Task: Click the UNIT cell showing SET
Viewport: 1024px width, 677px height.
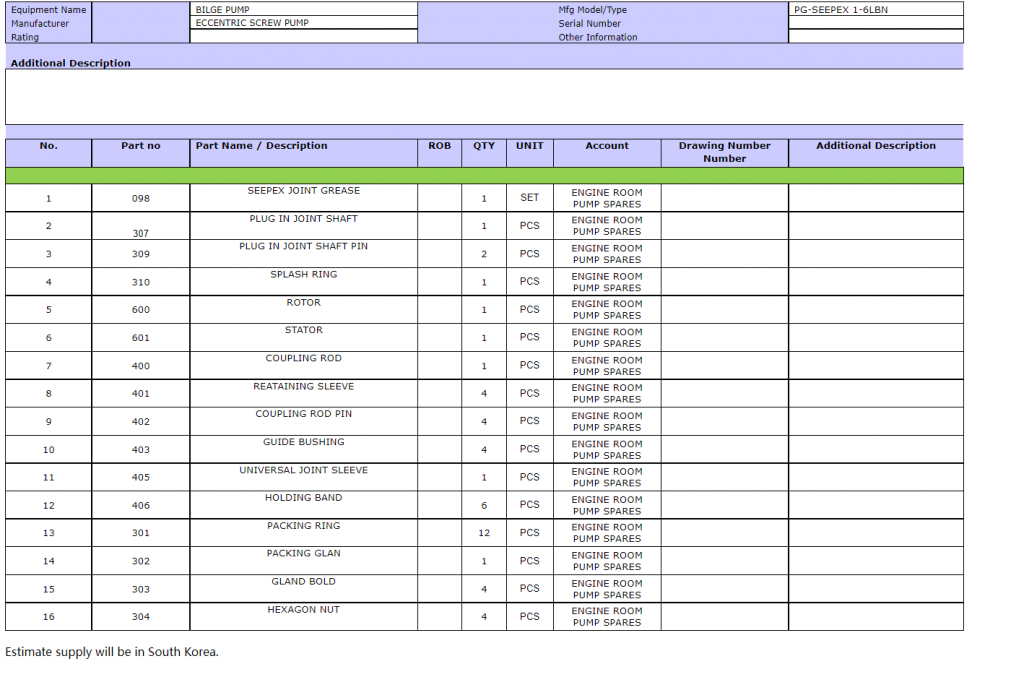Action: 529,197
